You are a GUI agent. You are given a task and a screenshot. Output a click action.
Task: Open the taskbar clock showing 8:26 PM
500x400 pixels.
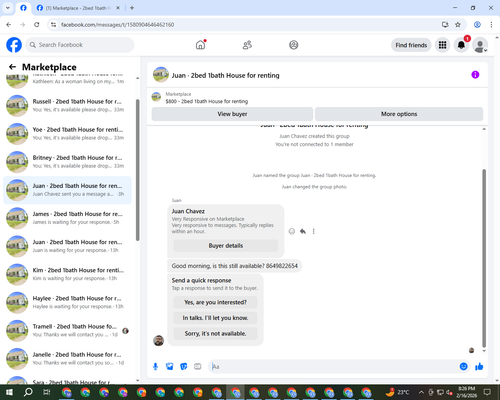[x=466, y=392]
